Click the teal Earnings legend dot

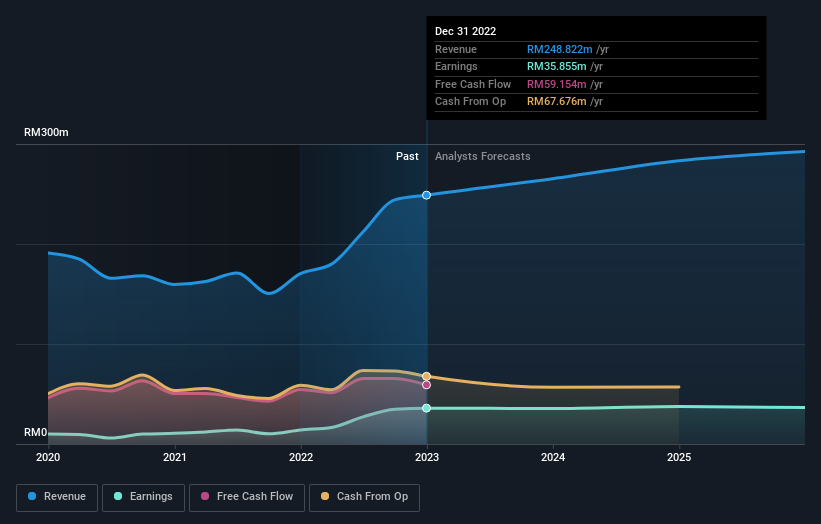[x=118, y=496]
